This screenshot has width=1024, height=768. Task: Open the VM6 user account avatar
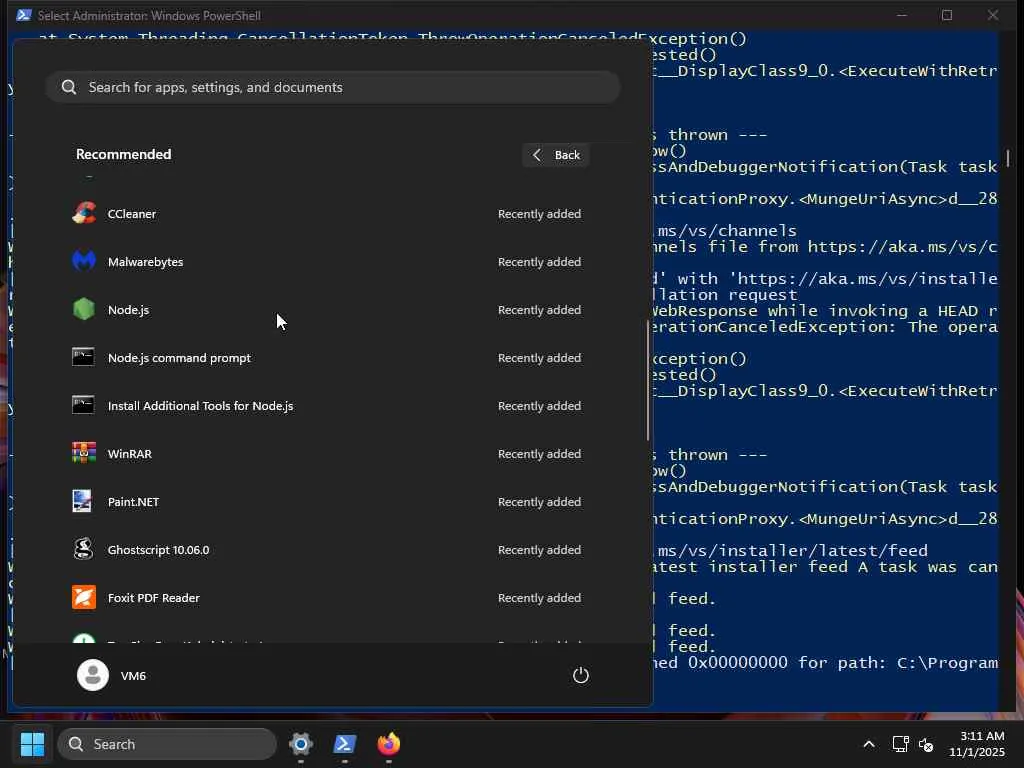tap(93, 675)
